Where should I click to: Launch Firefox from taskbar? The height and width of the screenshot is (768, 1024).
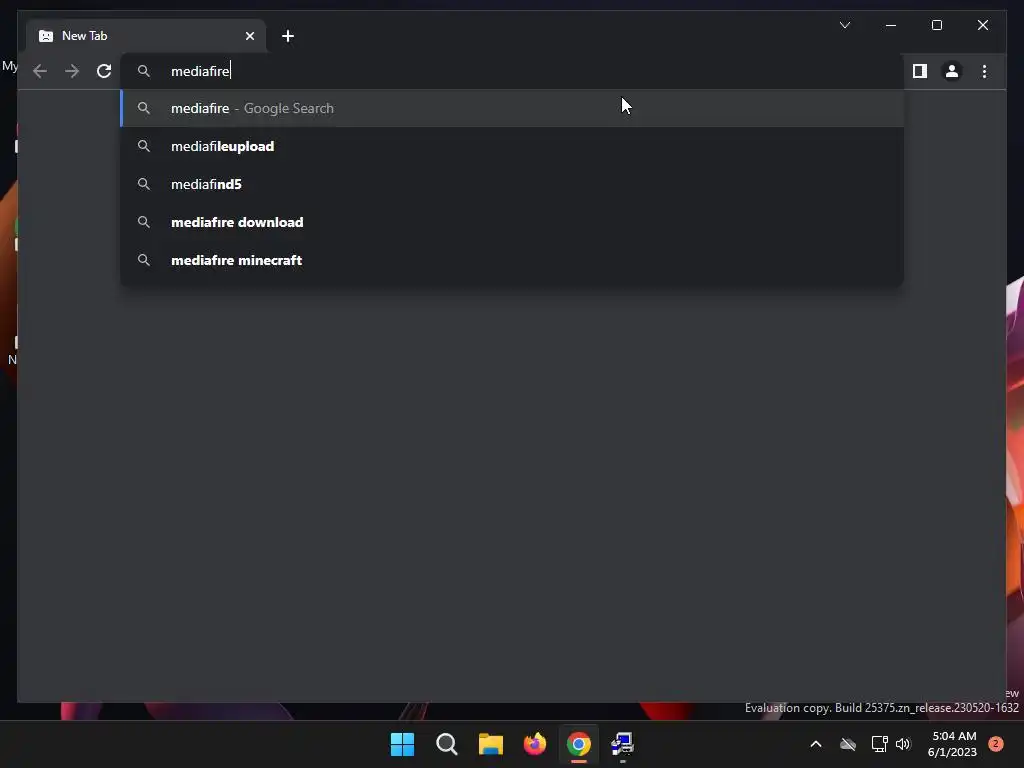point(535,744)
